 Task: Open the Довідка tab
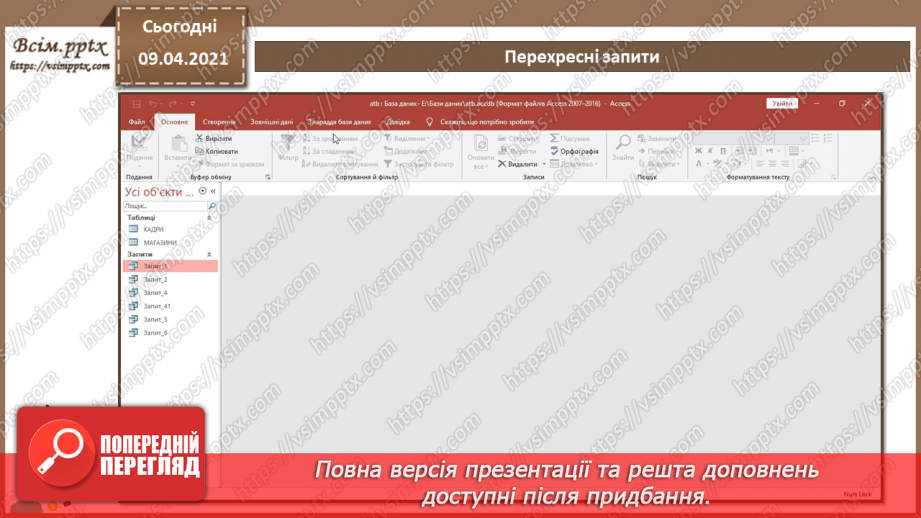(x=398, y=122)
